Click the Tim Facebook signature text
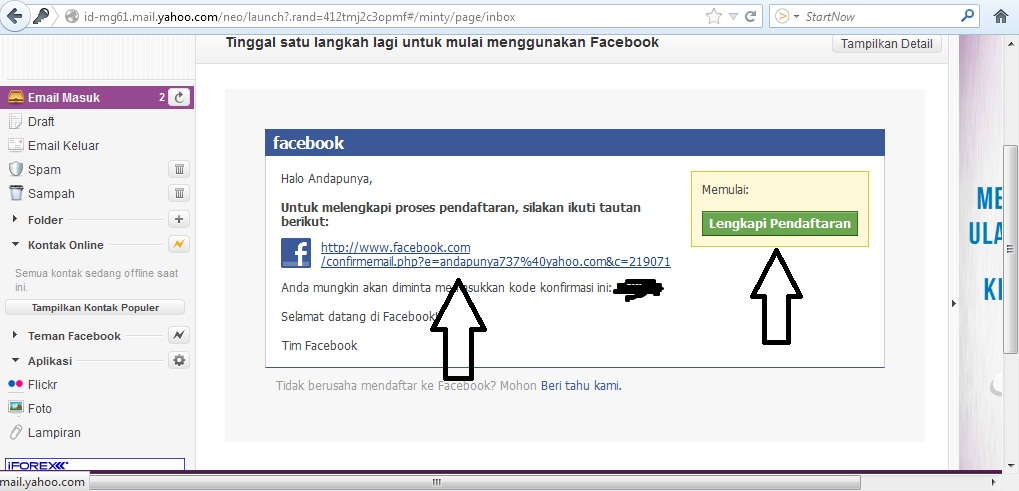The image size is (1019, 491). tap(319, 346)
